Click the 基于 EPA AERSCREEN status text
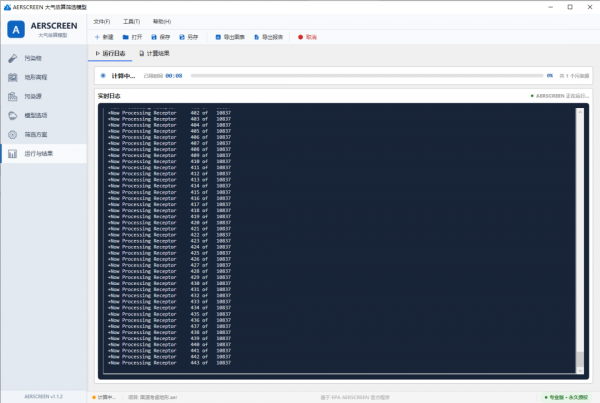Image resolution: width=600 pixels, height=403 pixels. [355, 397]
